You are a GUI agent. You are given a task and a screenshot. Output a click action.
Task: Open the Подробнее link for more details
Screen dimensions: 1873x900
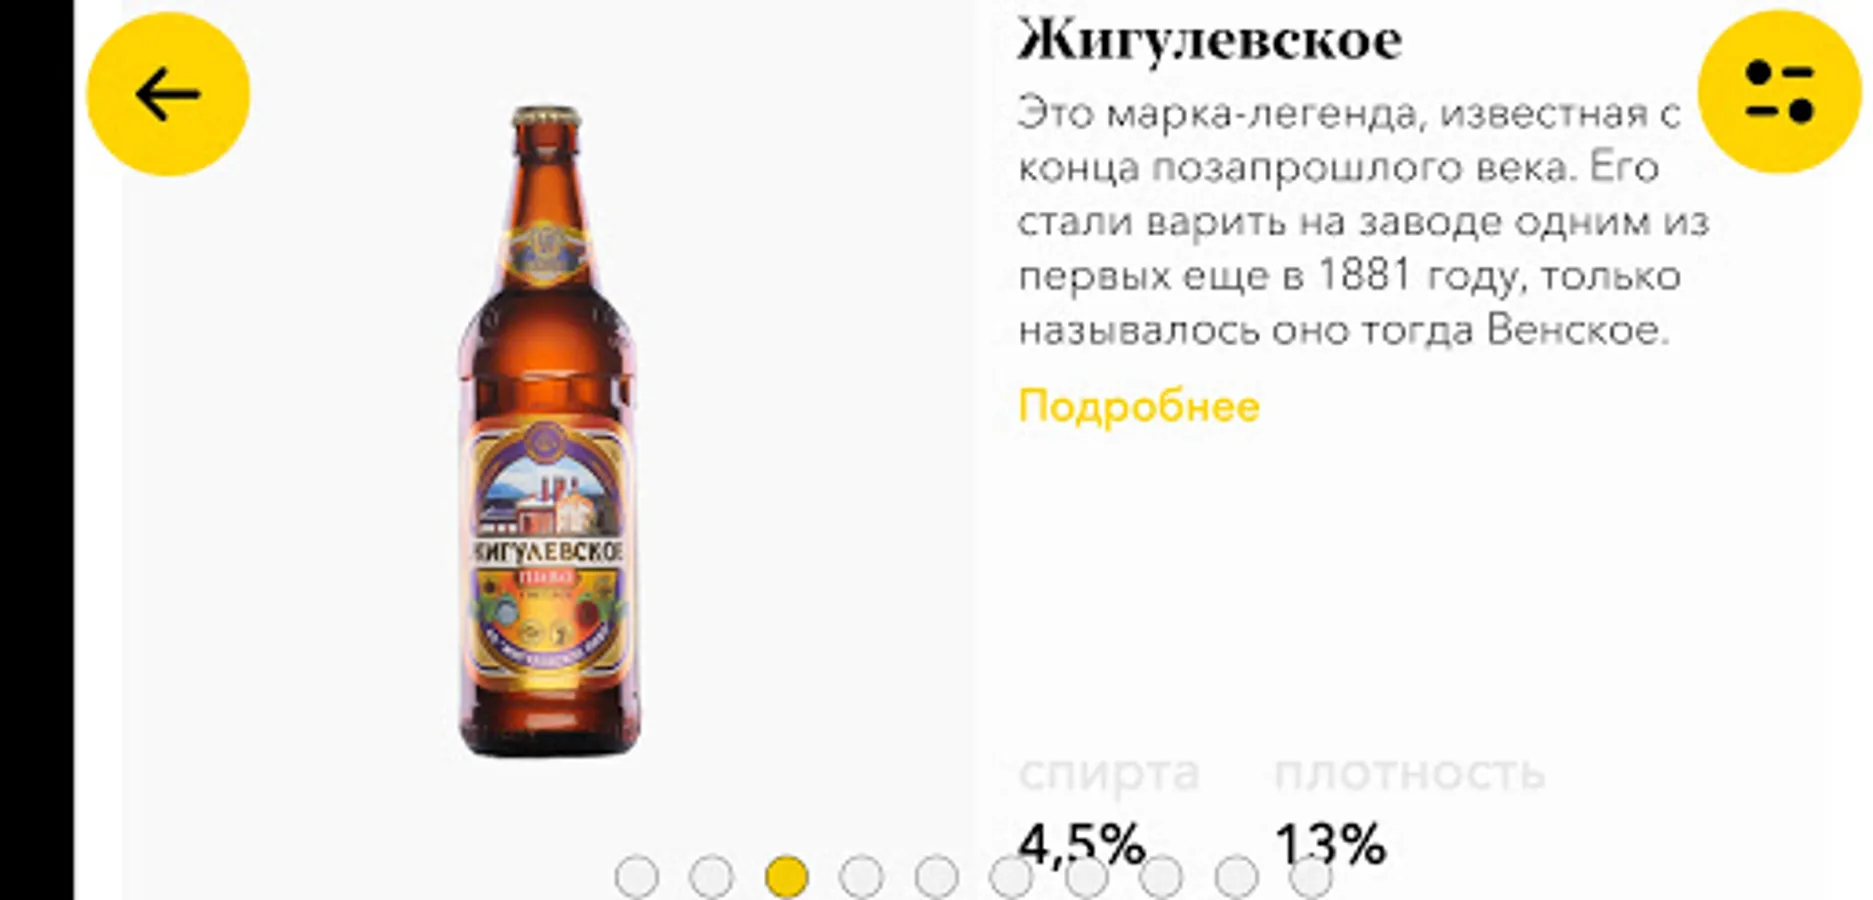pyautogui.click(x=1139, y=406)
